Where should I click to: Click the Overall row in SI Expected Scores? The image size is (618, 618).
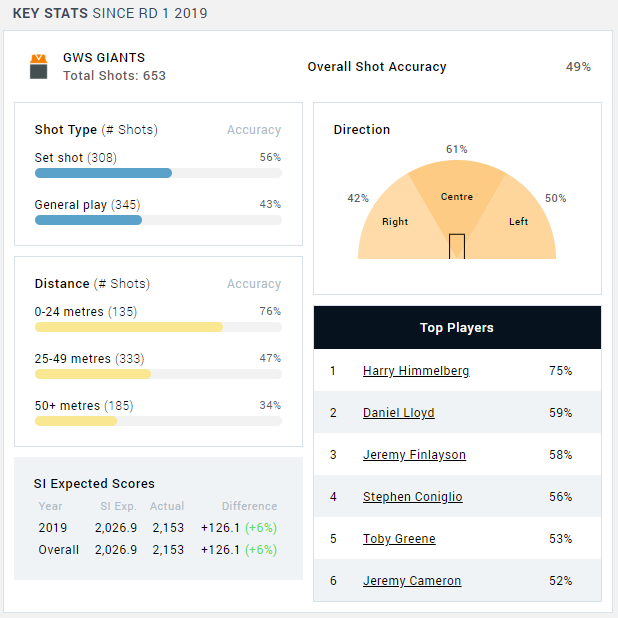(x=157, y=549)
